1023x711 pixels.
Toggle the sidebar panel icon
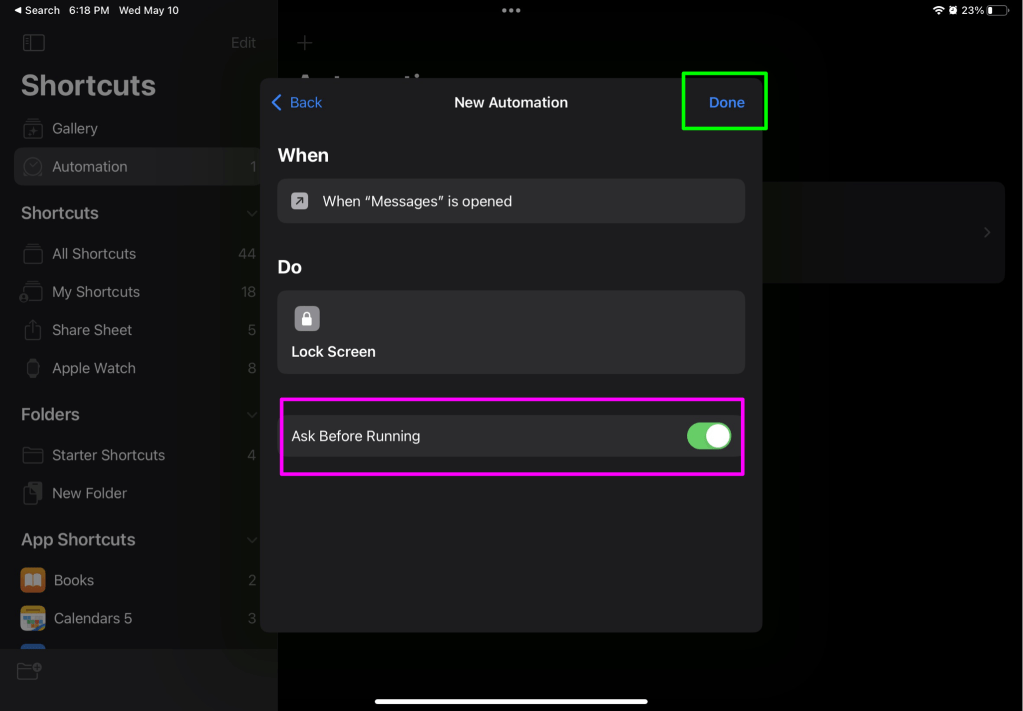pyautogui.click(x=33, y=43)
